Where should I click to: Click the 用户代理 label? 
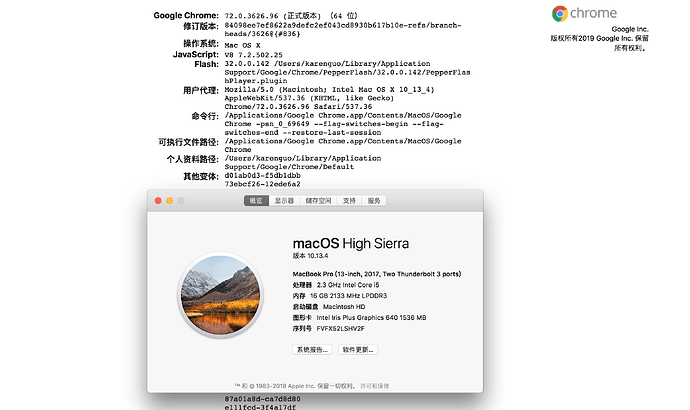[201, 91]
